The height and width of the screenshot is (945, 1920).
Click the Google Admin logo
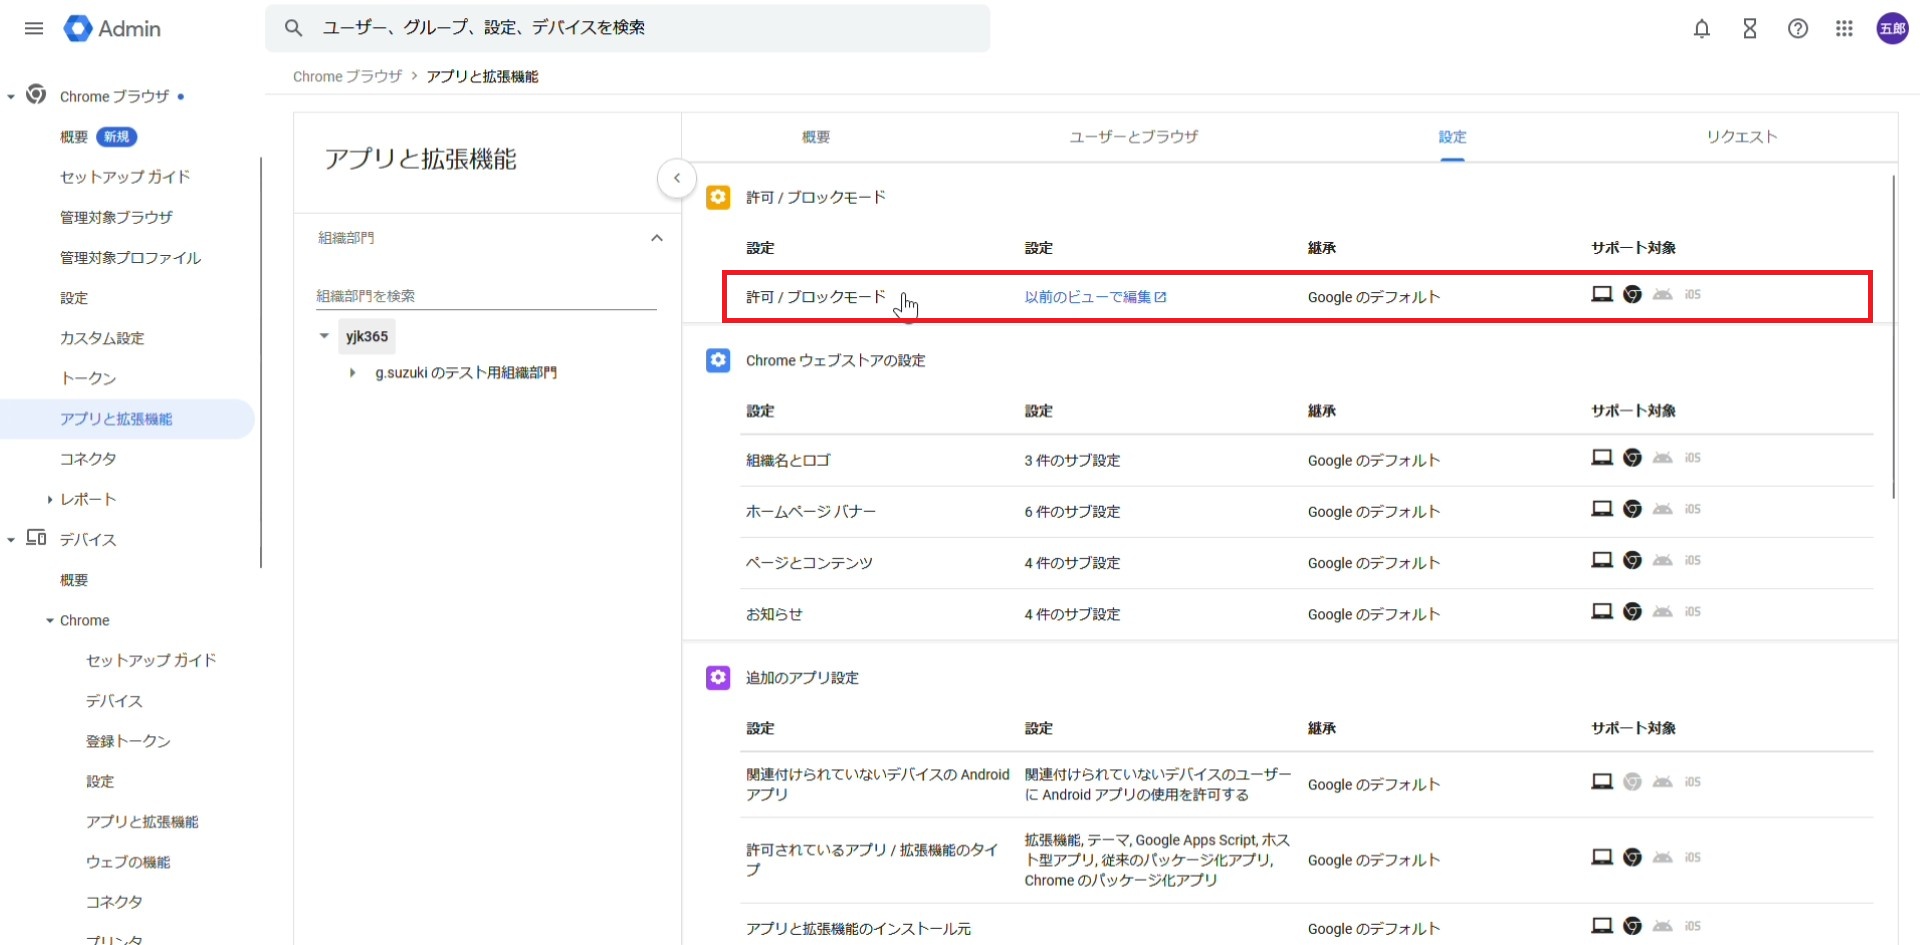click(112, 29)
